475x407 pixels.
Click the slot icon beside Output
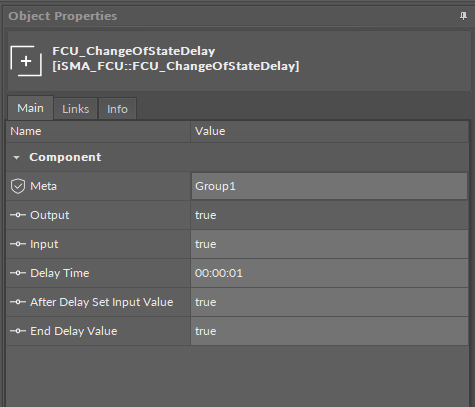18,215
